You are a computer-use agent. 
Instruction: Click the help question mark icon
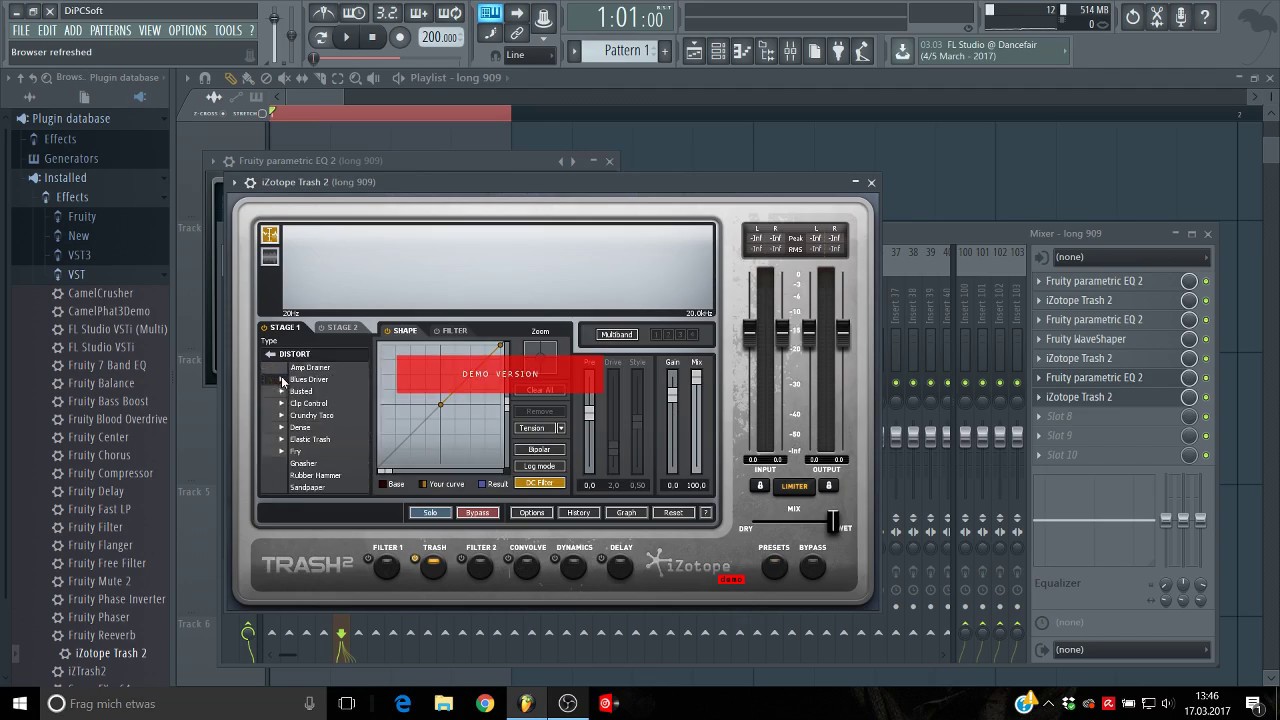tap(1205, 16)
